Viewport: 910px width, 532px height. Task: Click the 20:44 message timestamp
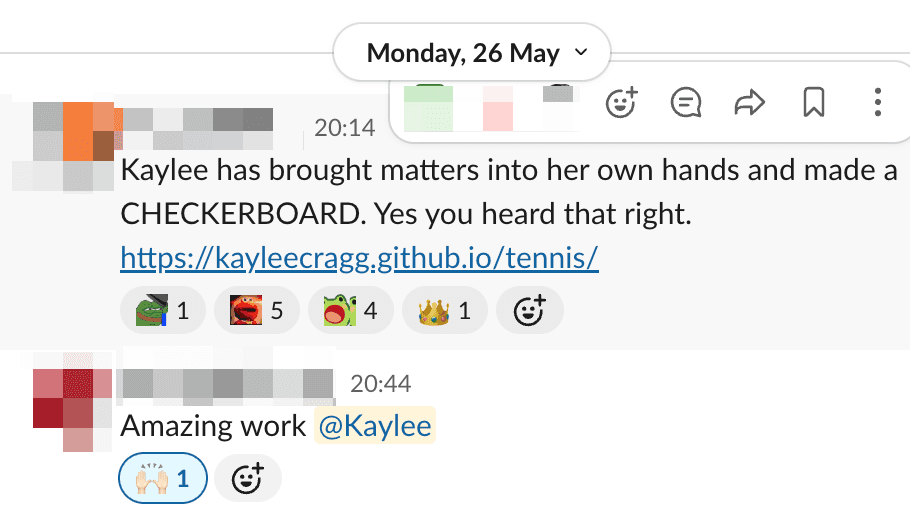pyautogui.click(x=380, y=384)
